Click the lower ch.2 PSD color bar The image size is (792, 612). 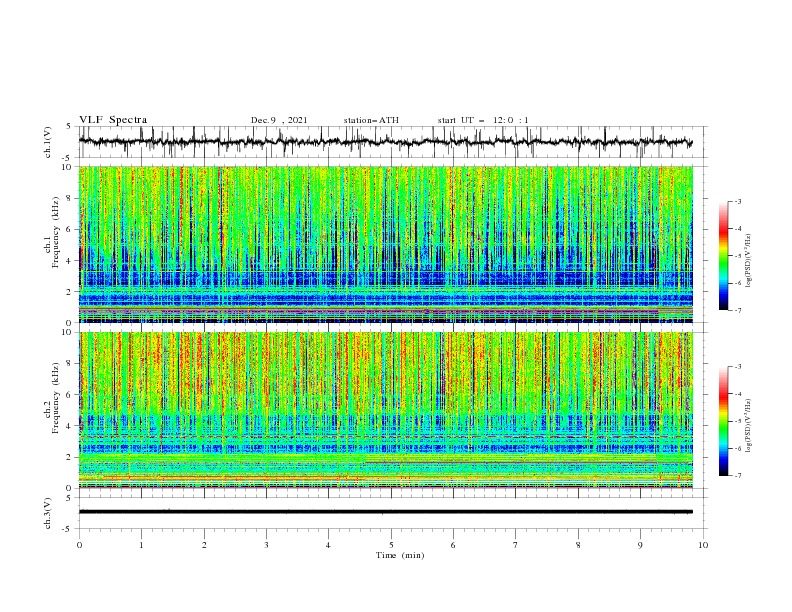point(723,421)
